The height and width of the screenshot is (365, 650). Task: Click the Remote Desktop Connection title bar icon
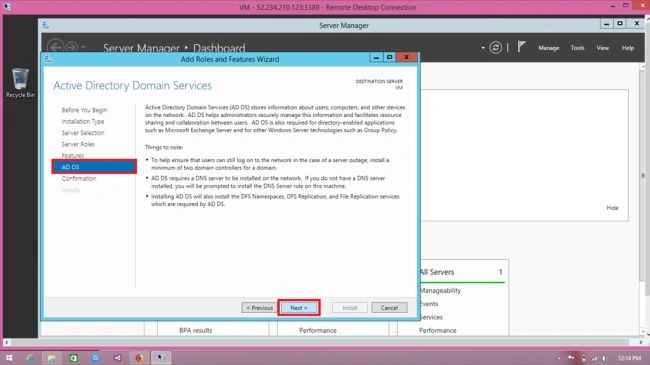click(x=7, y=7)
